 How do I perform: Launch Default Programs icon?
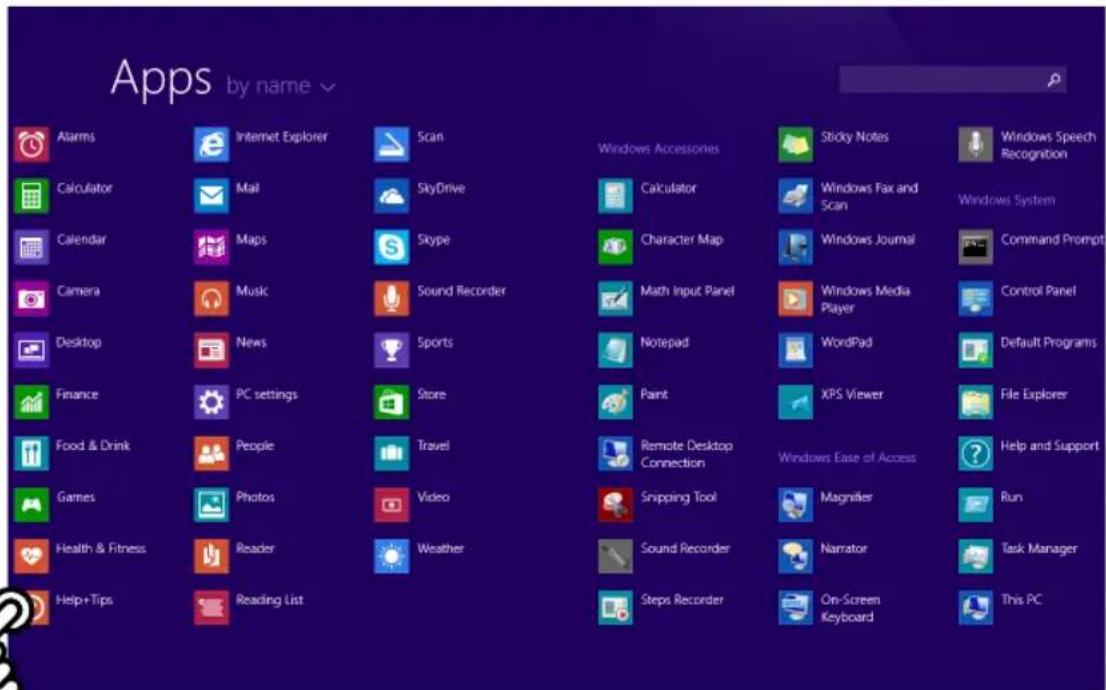click(x=976, y=351)
